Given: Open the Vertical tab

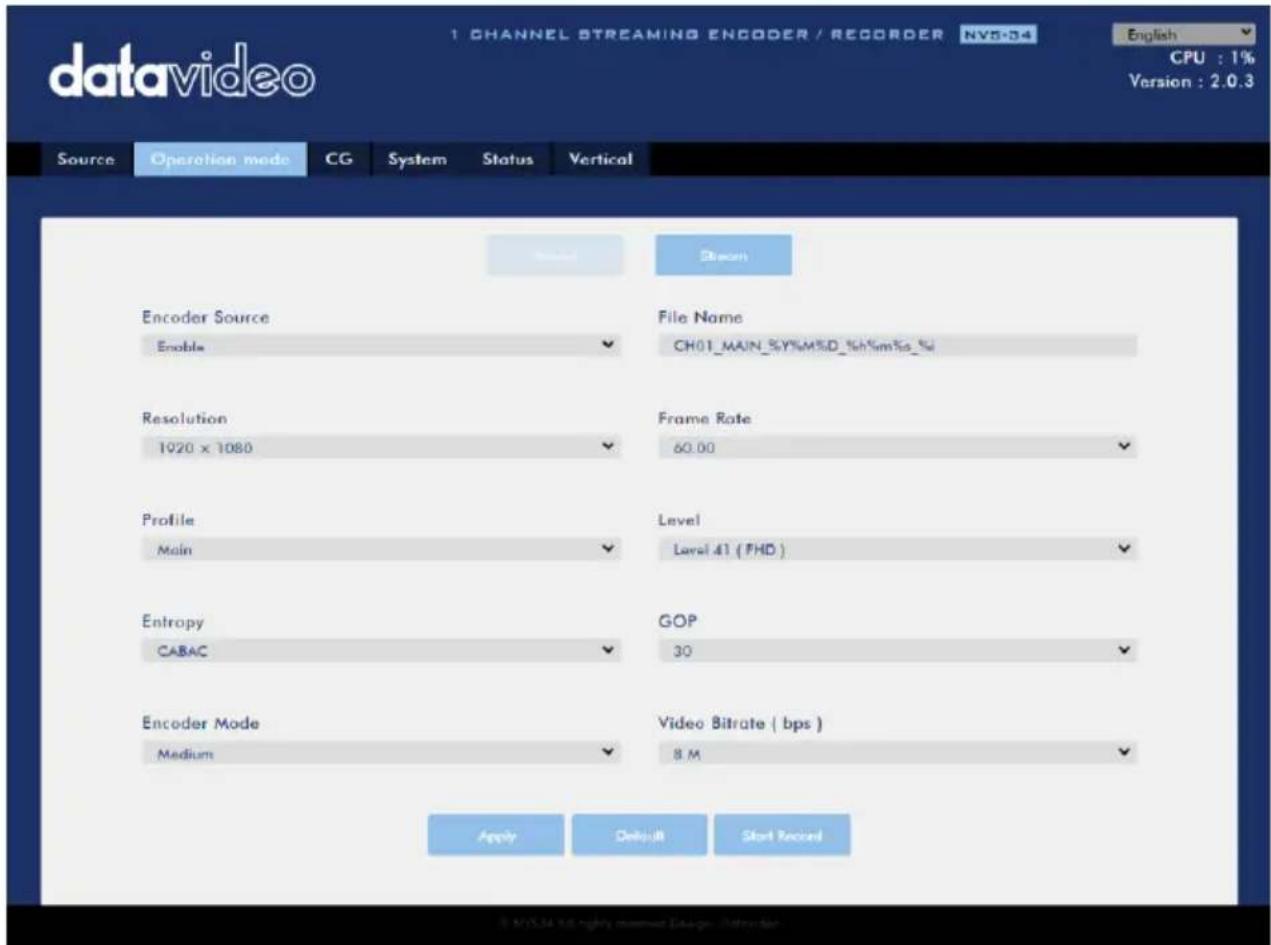Looking at the screenshot, I should point(600,160).
